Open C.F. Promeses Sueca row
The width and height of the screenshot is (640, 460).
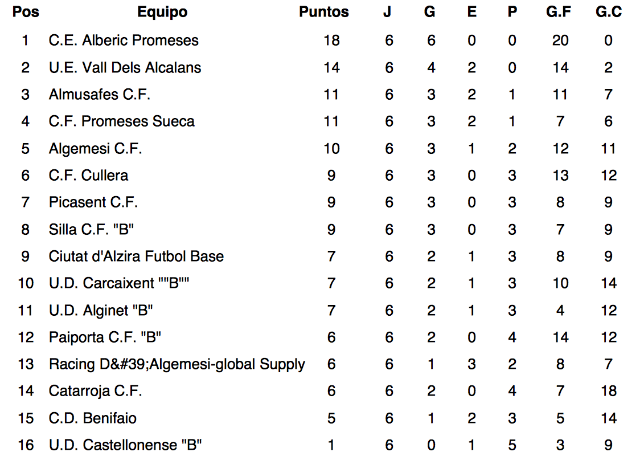pos(121,121)
